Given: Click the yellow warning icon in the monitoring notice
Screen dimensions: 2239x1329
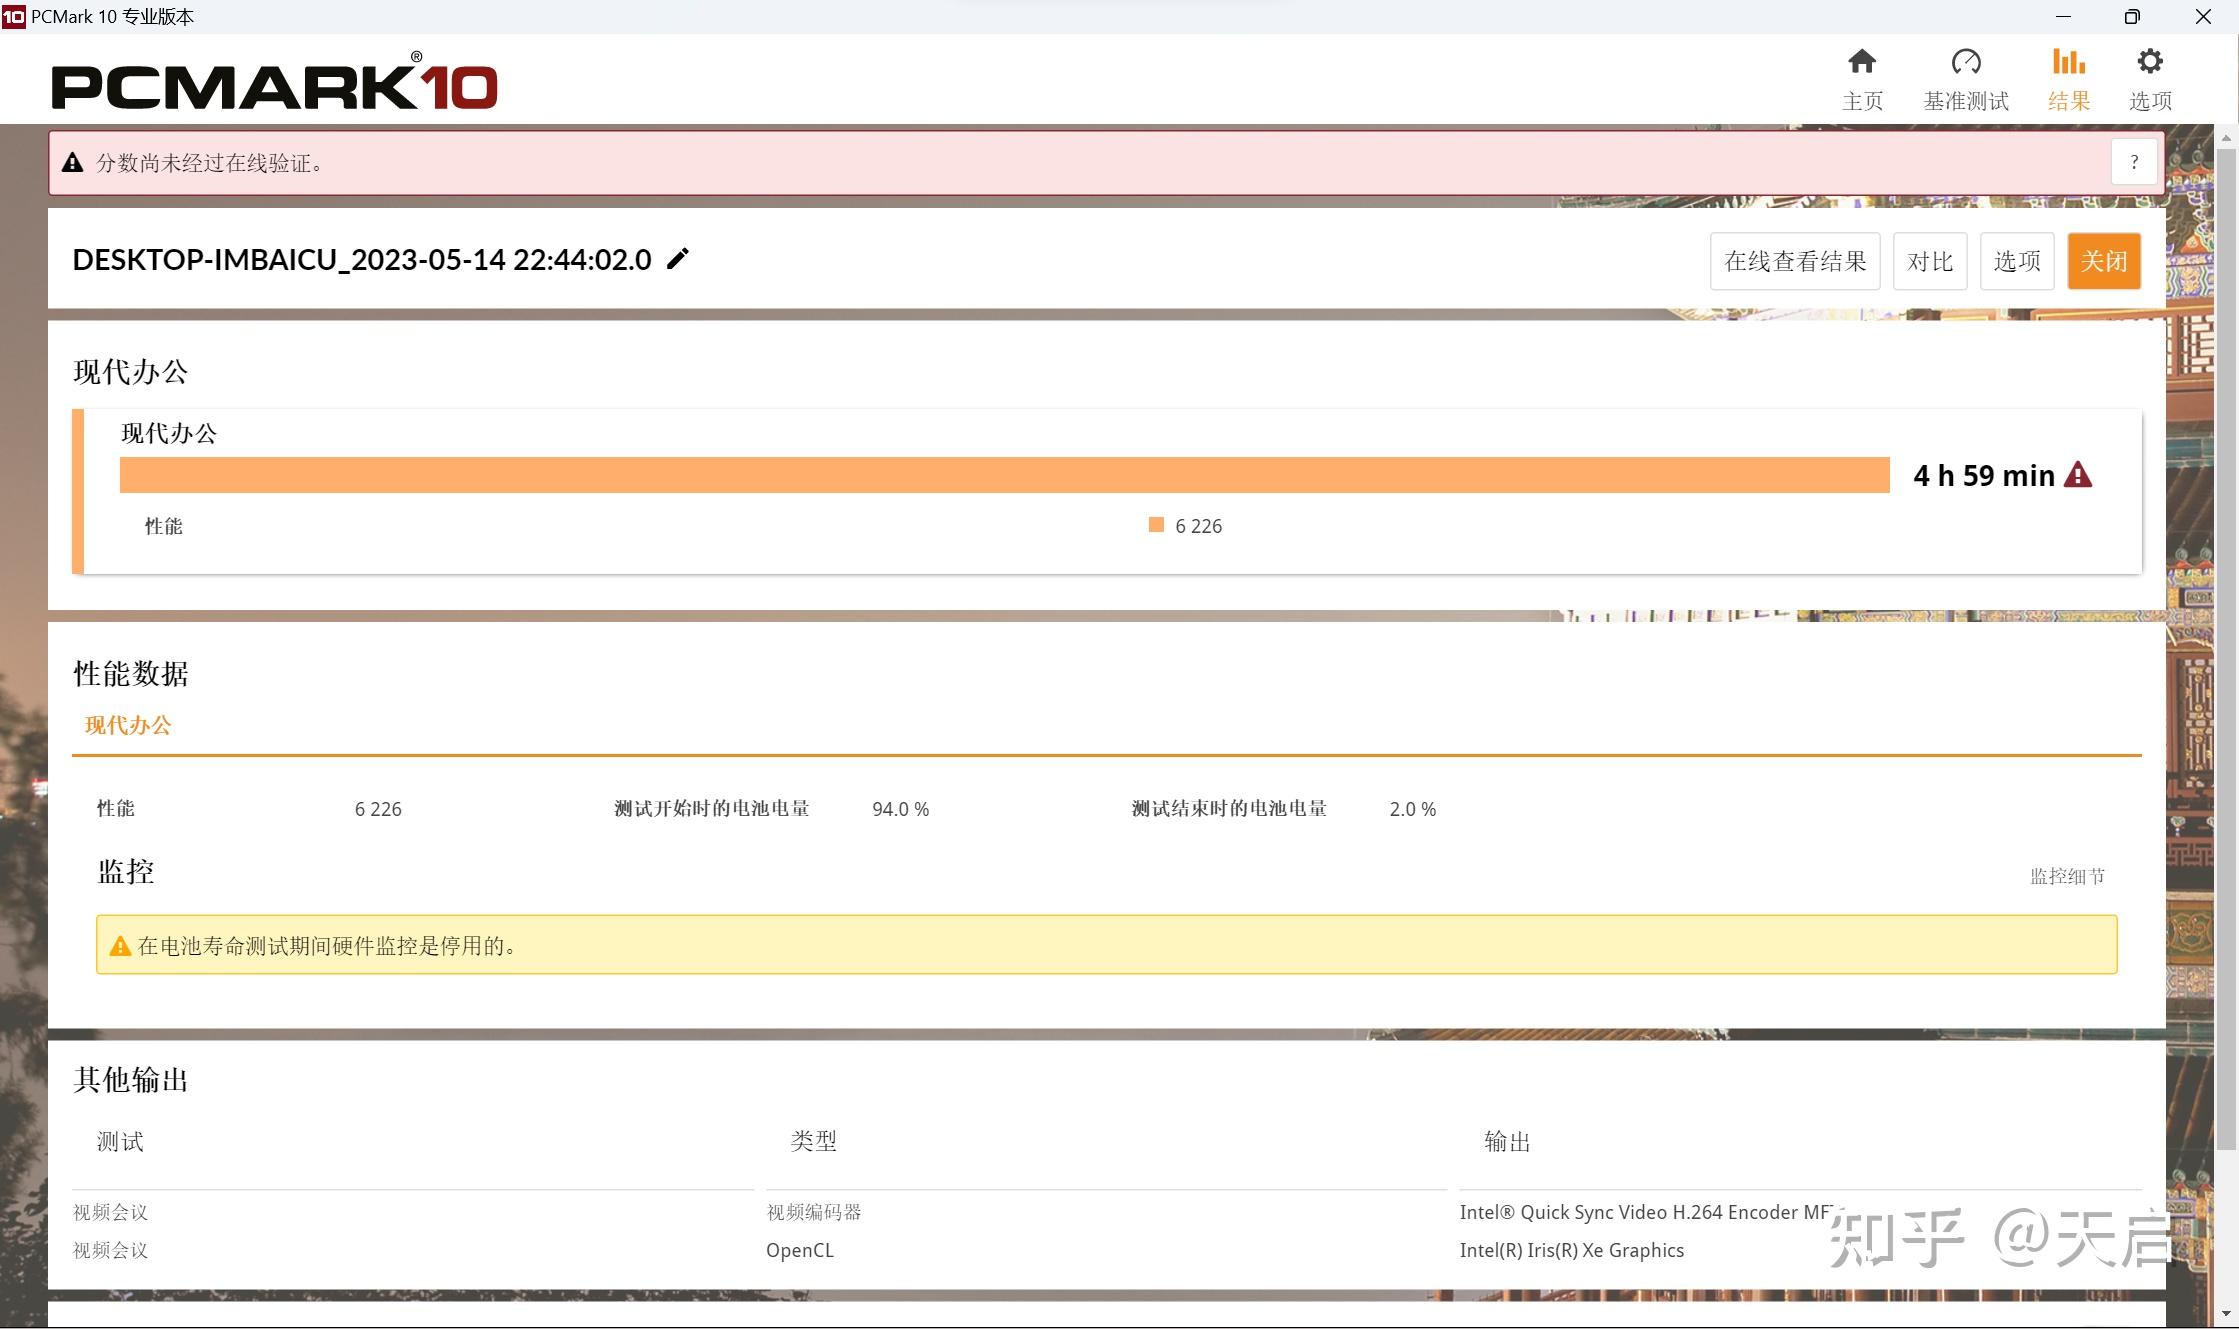Looking at the screenshot, I should 120,946.
